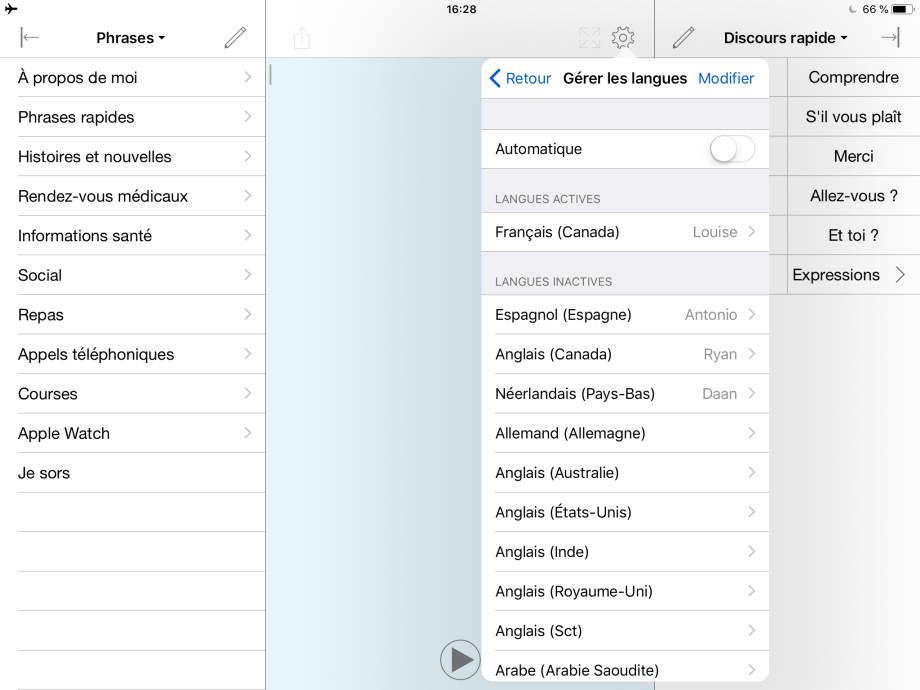Open Anglais (Canada) language row
Image resolution: width=920 pixels, height=690 pixels.
coord(625,354)
